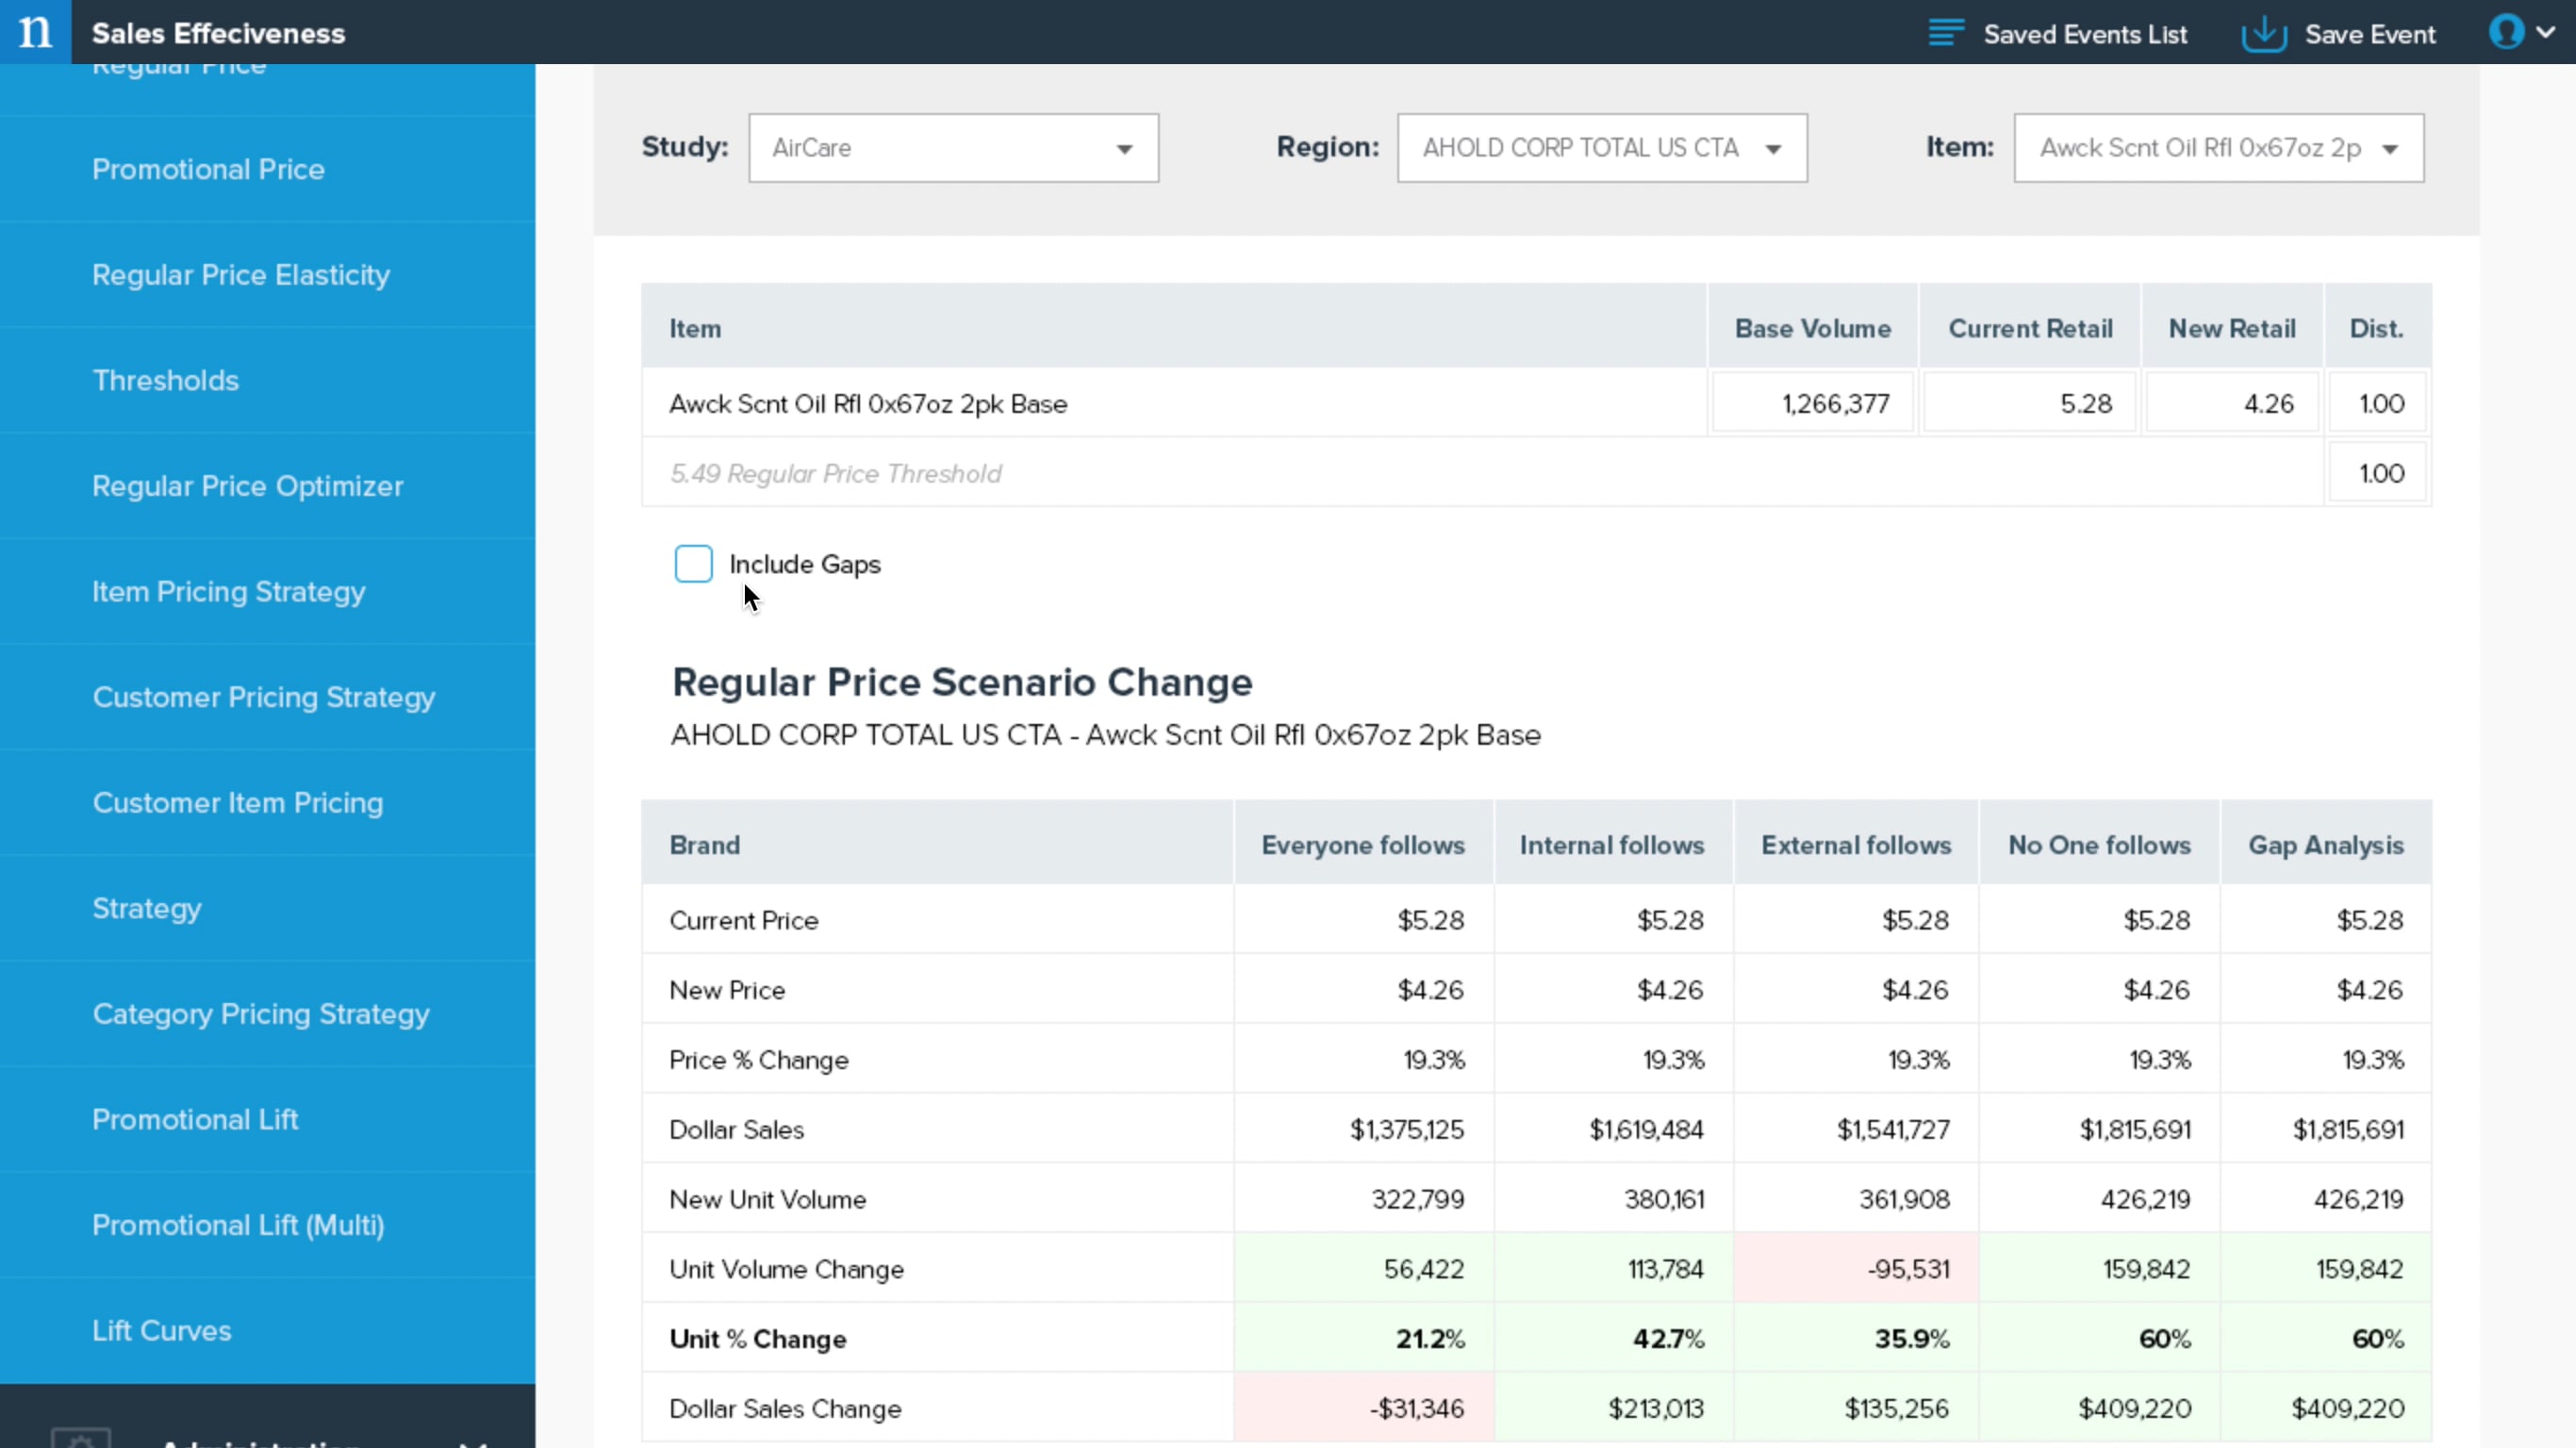The height and width of the screenshot is (1448, 2576).
Task: Select Item Pricing Strategy
Action: tap(228, 591)
